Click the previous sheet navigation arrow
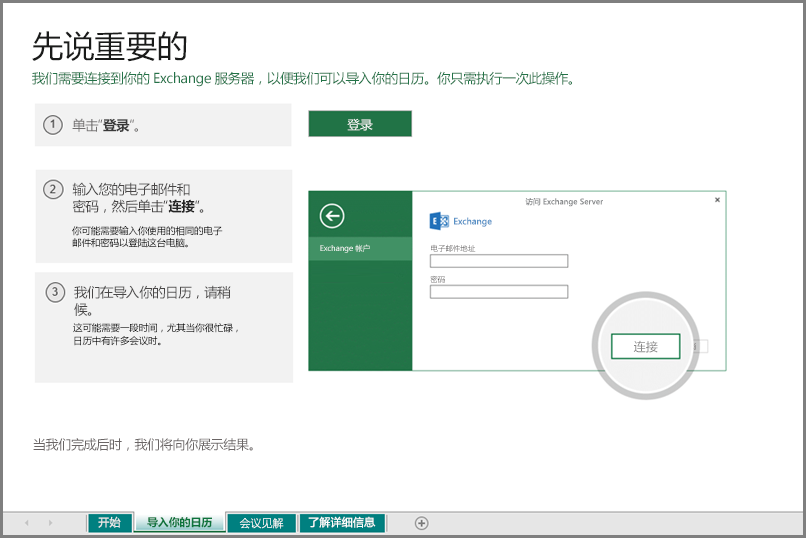The width and height of the screenshot is (806, 538). [x=27, y=523]
